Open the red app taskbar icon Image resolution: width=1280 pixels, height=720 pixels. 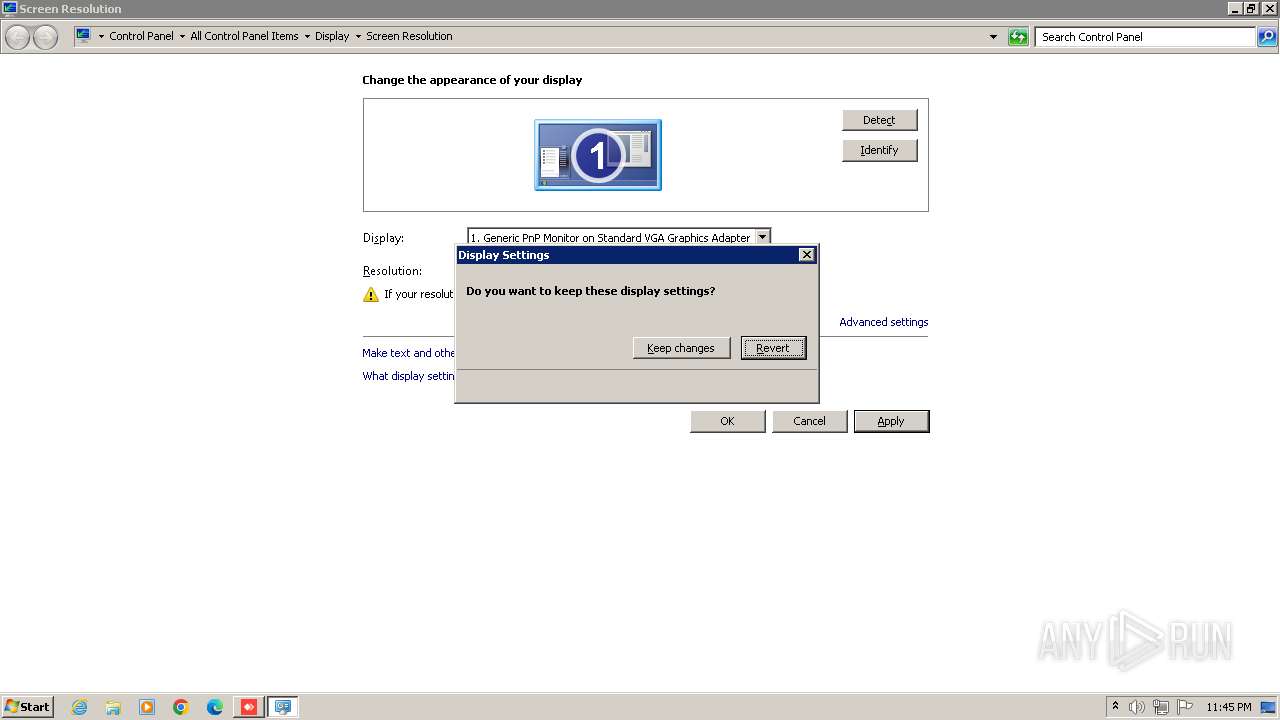coord(249,707)
